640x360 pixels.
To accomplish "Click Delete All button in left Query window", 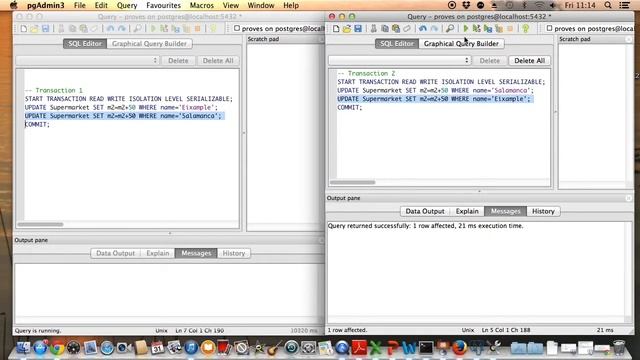I will coord(218,60).
